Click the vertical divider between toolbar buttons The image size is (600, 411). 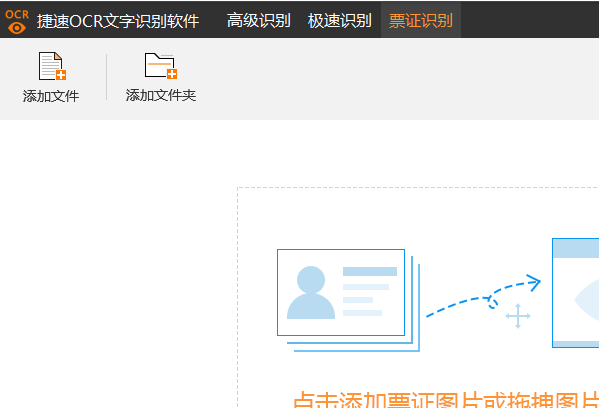[x=106, y=78]
